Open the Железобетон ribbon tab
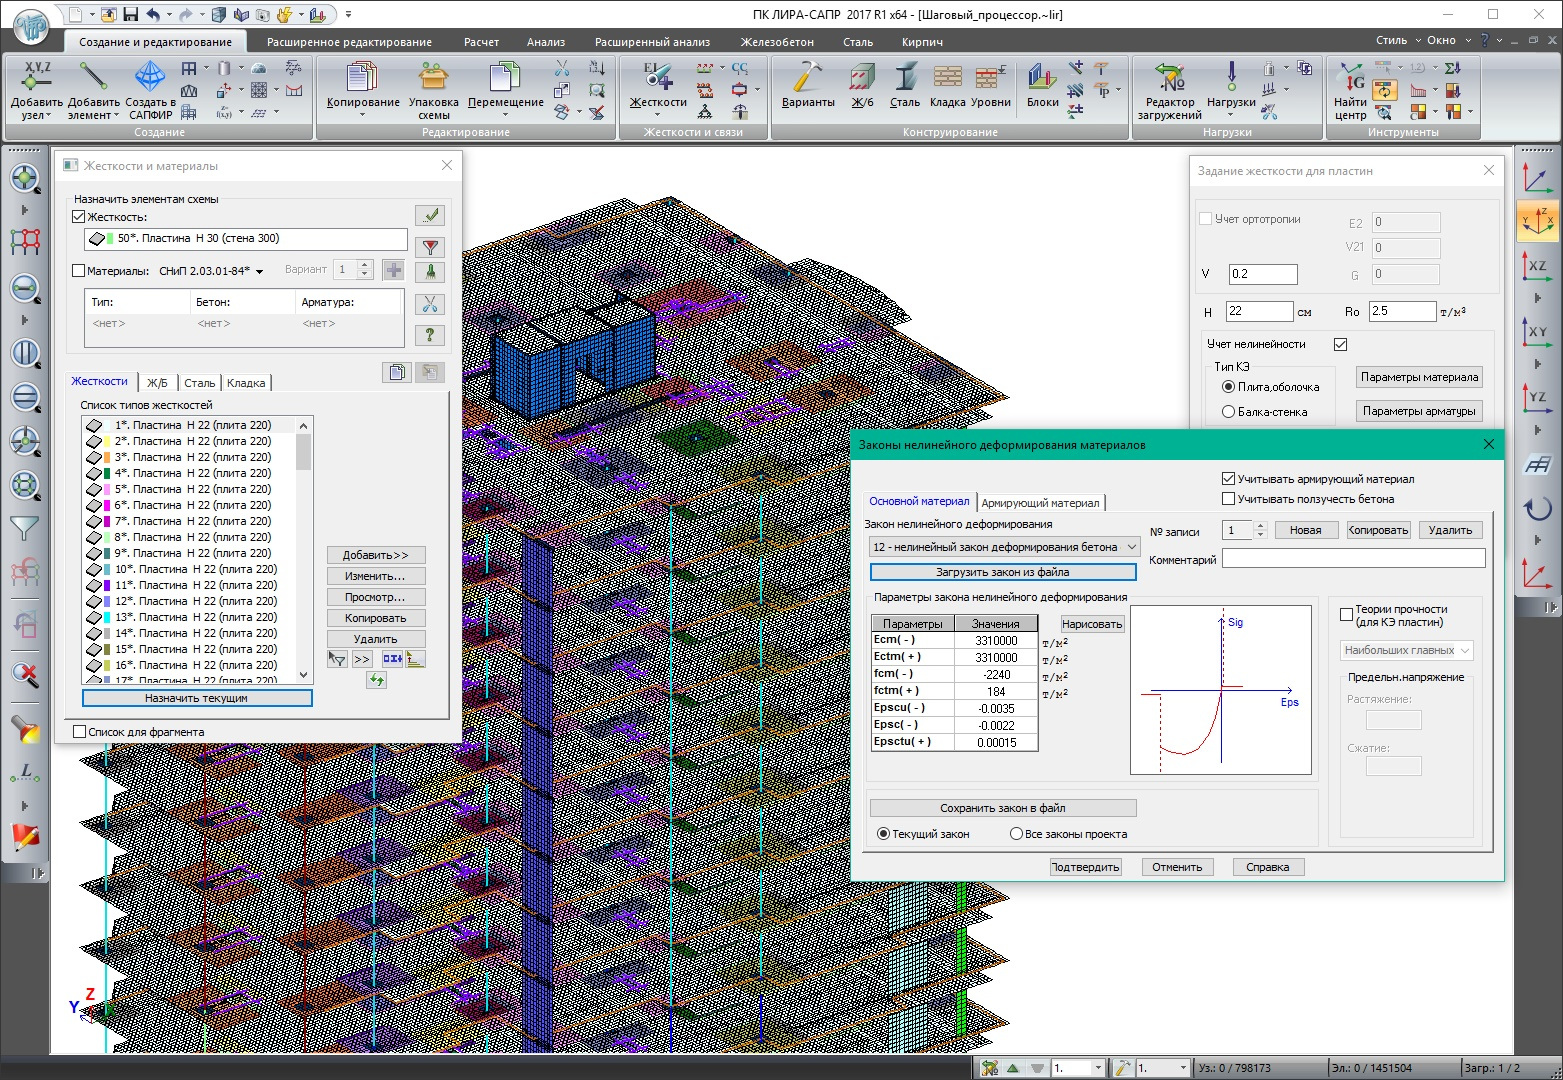 tap(776, 42)
